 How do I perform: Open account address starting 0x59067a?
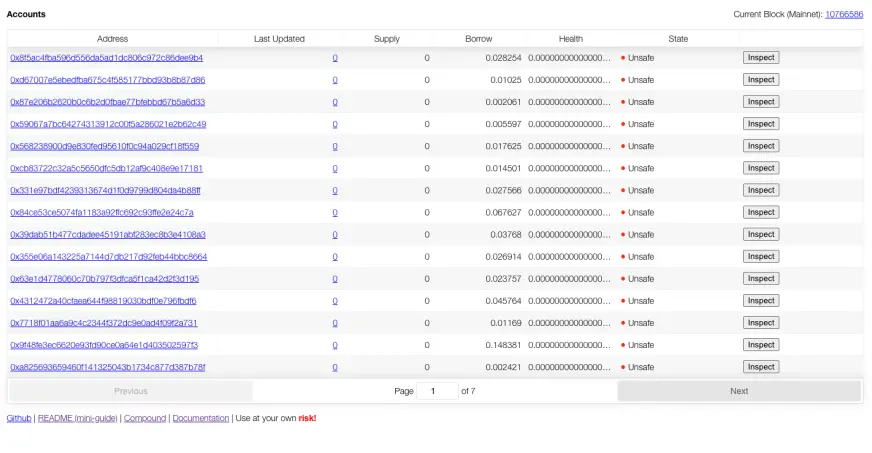coord(108,124)
